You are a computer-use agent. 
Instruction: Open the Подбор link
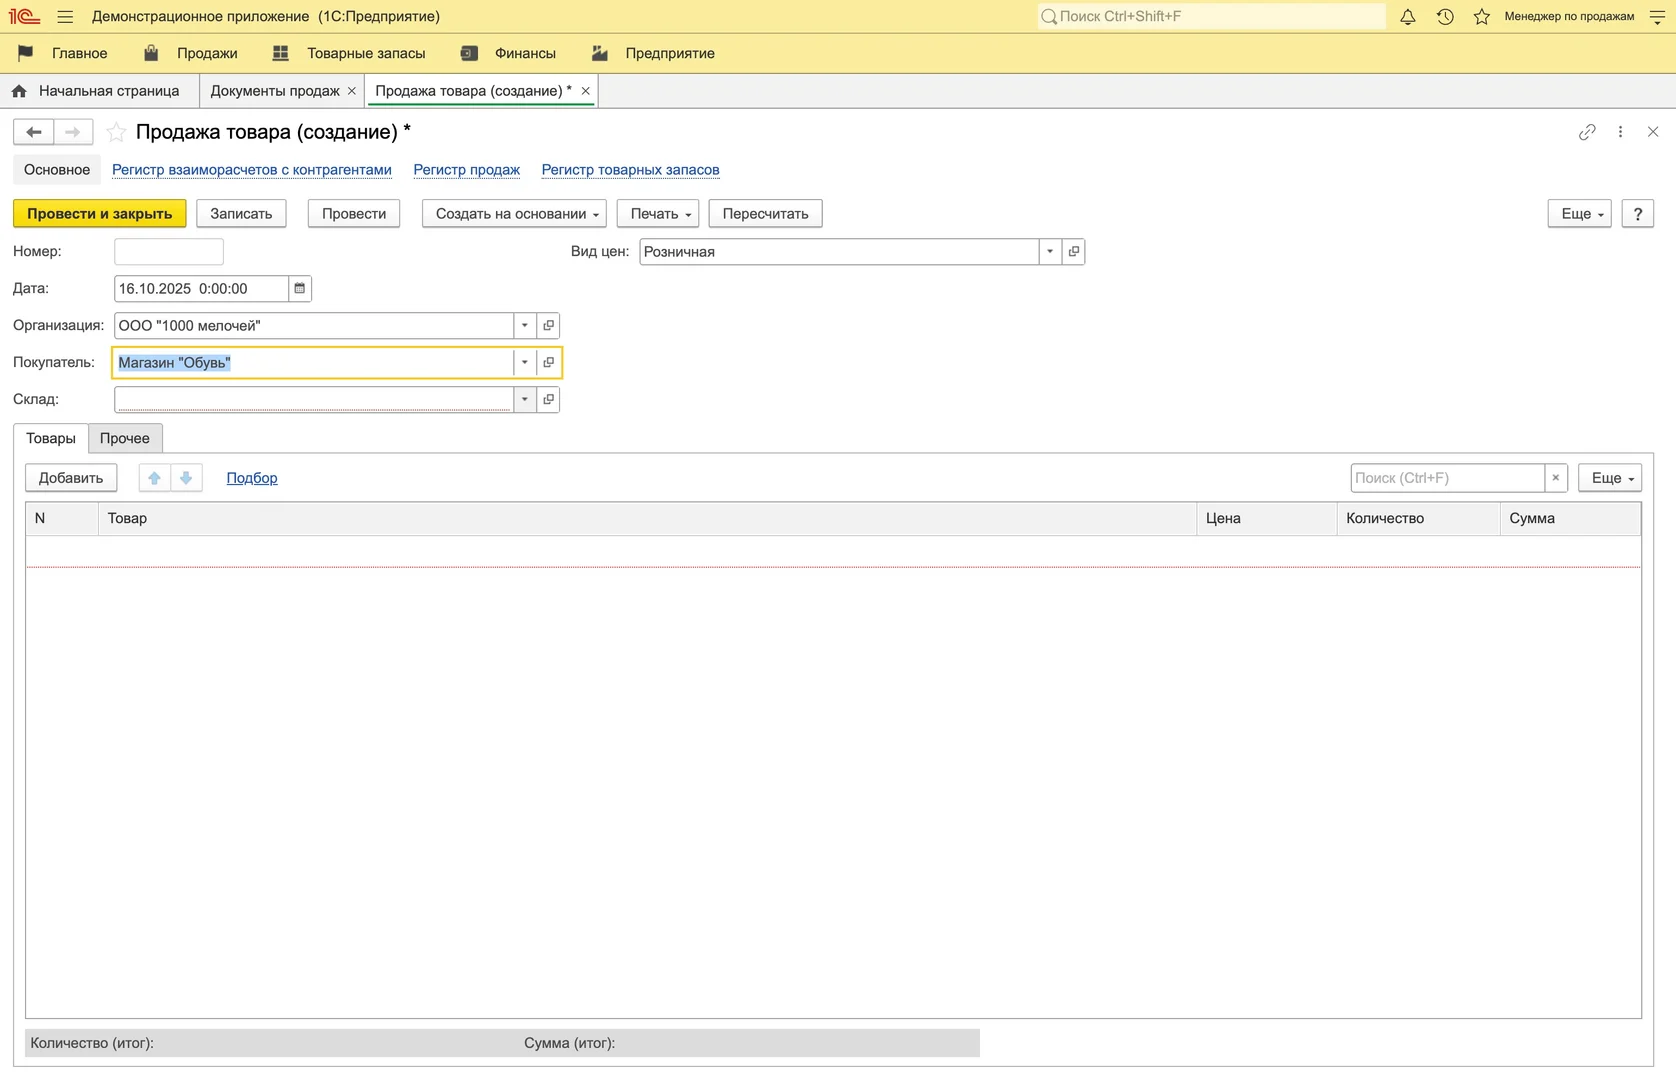click(x=252, y=478)
